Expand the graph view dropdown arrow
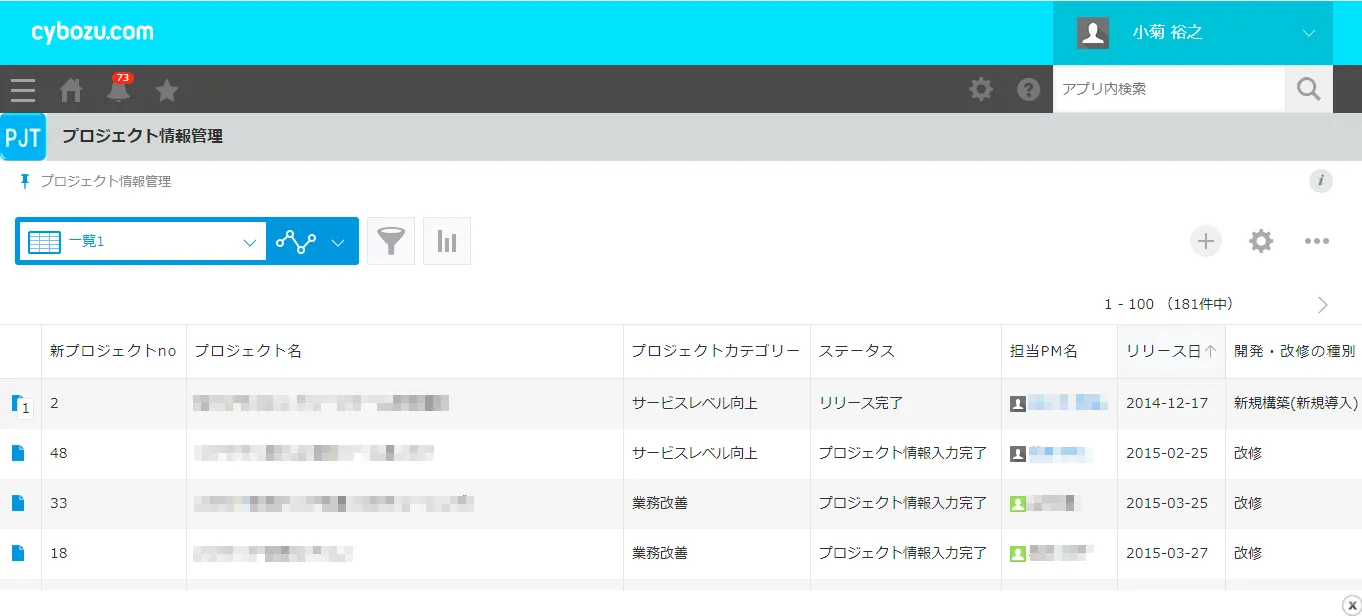Screen dimensions: 1362x616 (338, 242)
